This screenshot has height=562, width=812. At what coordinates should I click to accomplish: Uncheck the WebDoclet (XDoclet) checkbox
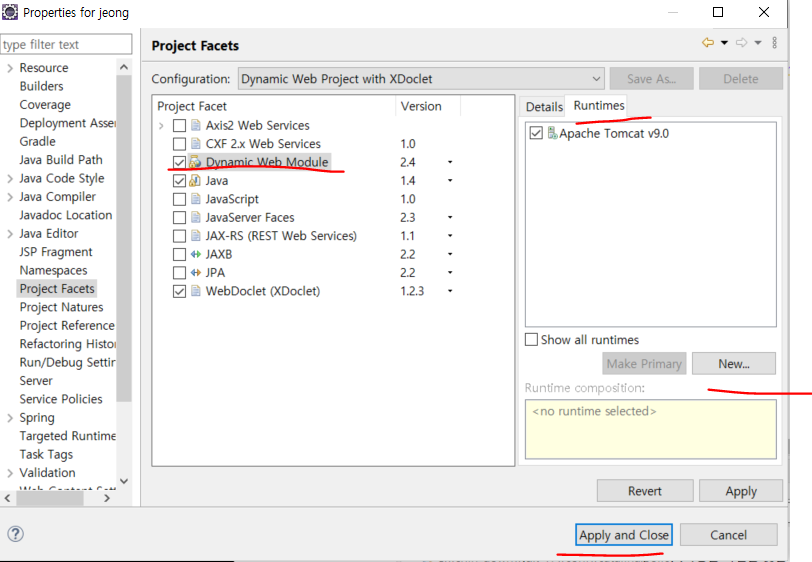(x=179, y=291)
